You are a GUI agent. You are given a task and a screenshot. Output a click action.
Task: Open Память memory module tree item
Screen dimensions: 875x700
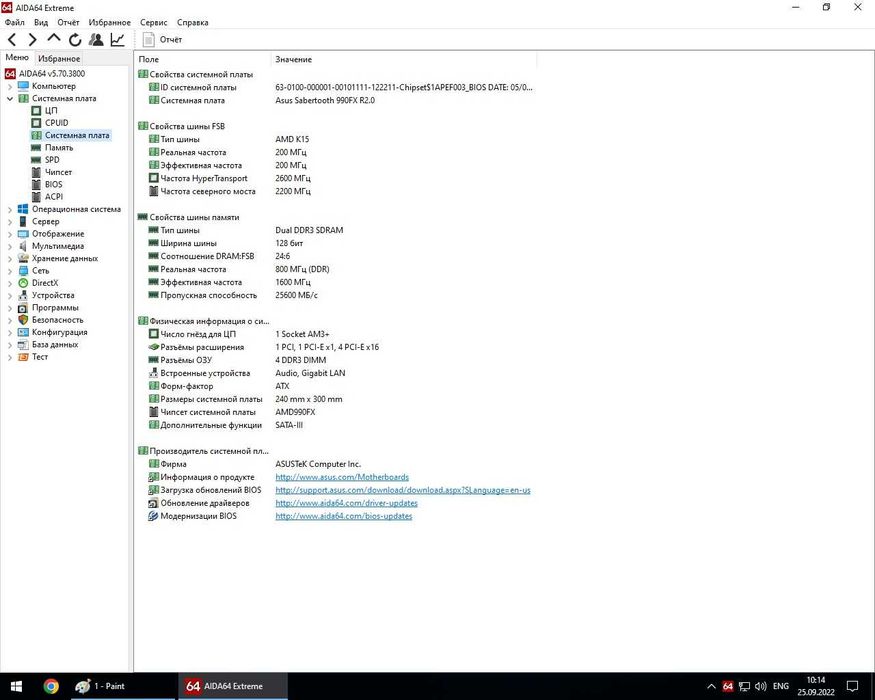tap(59, 147)
